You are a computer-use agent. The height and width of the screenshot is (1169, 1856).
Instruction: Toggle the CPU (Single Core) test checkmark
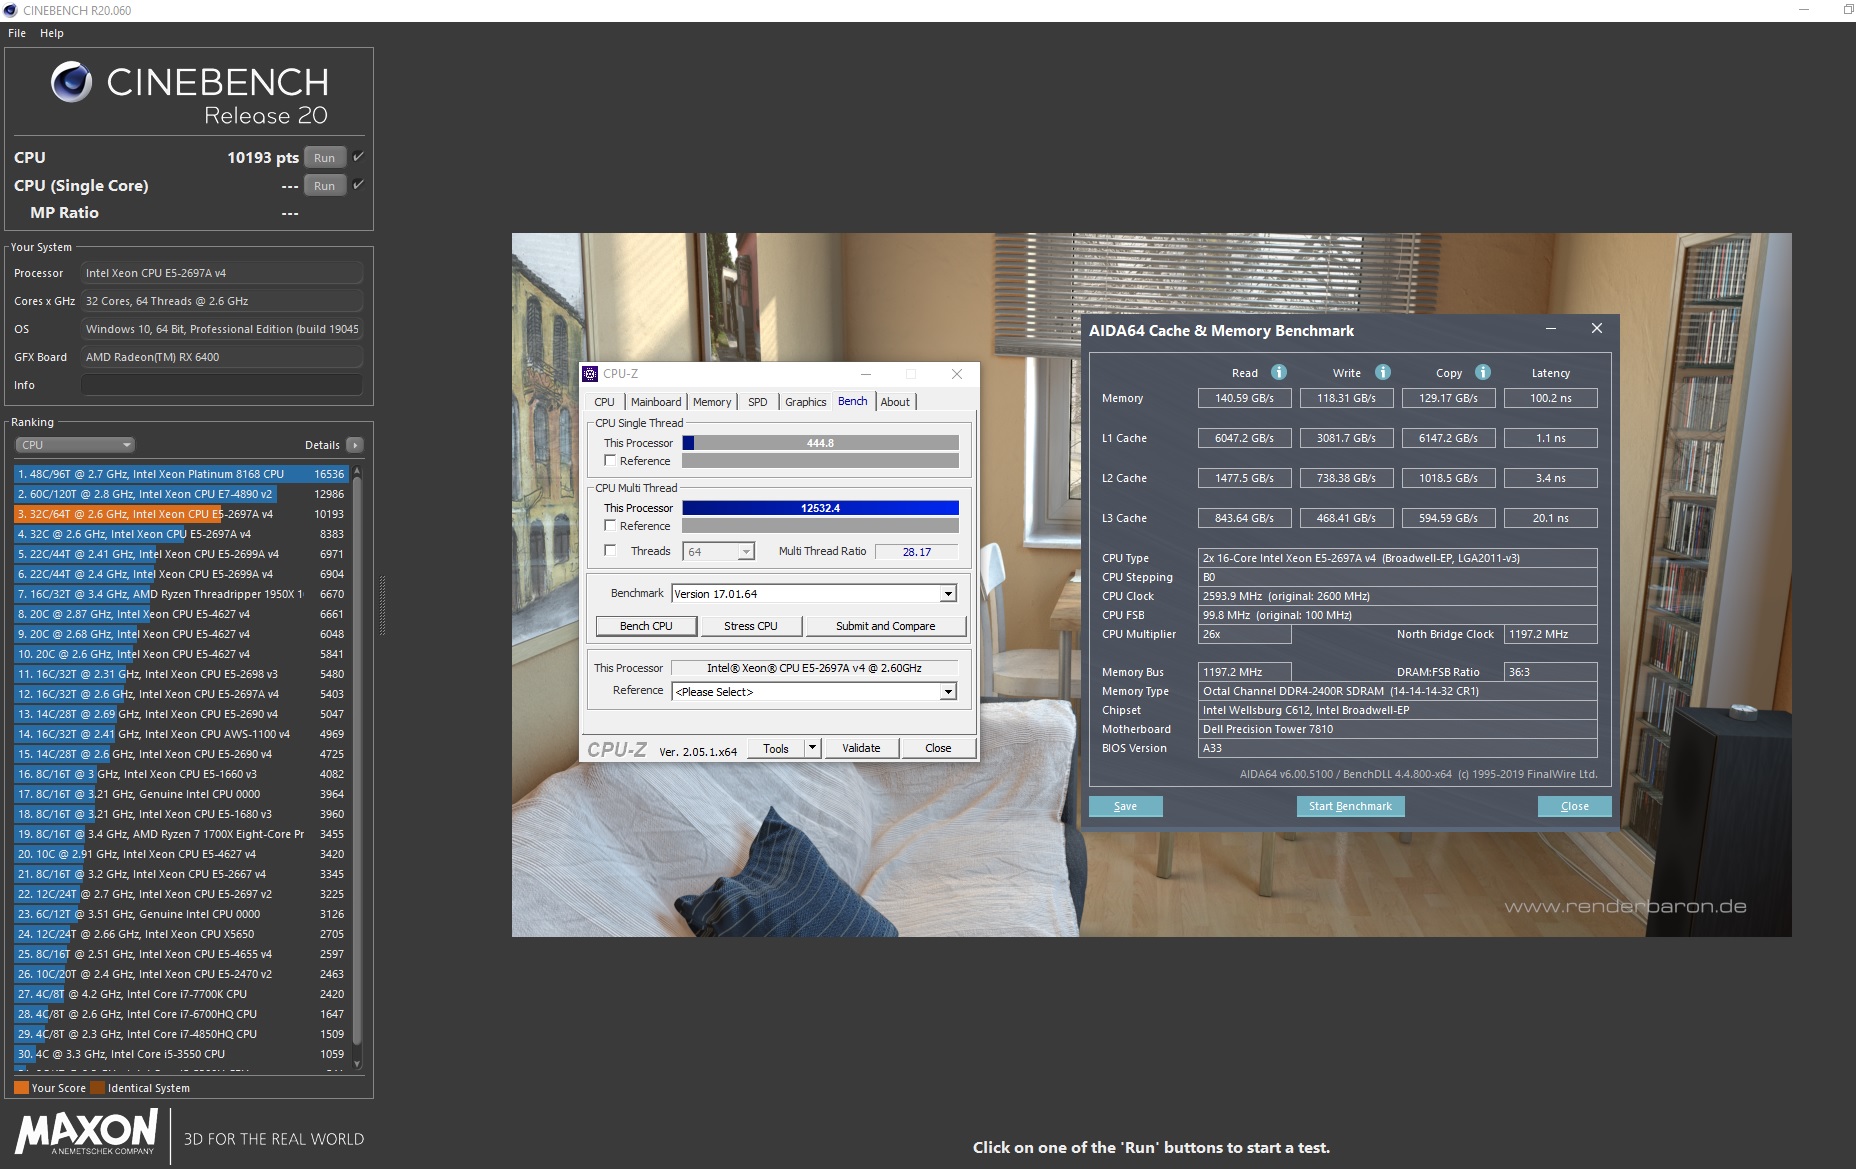click(x=358, y=185)
